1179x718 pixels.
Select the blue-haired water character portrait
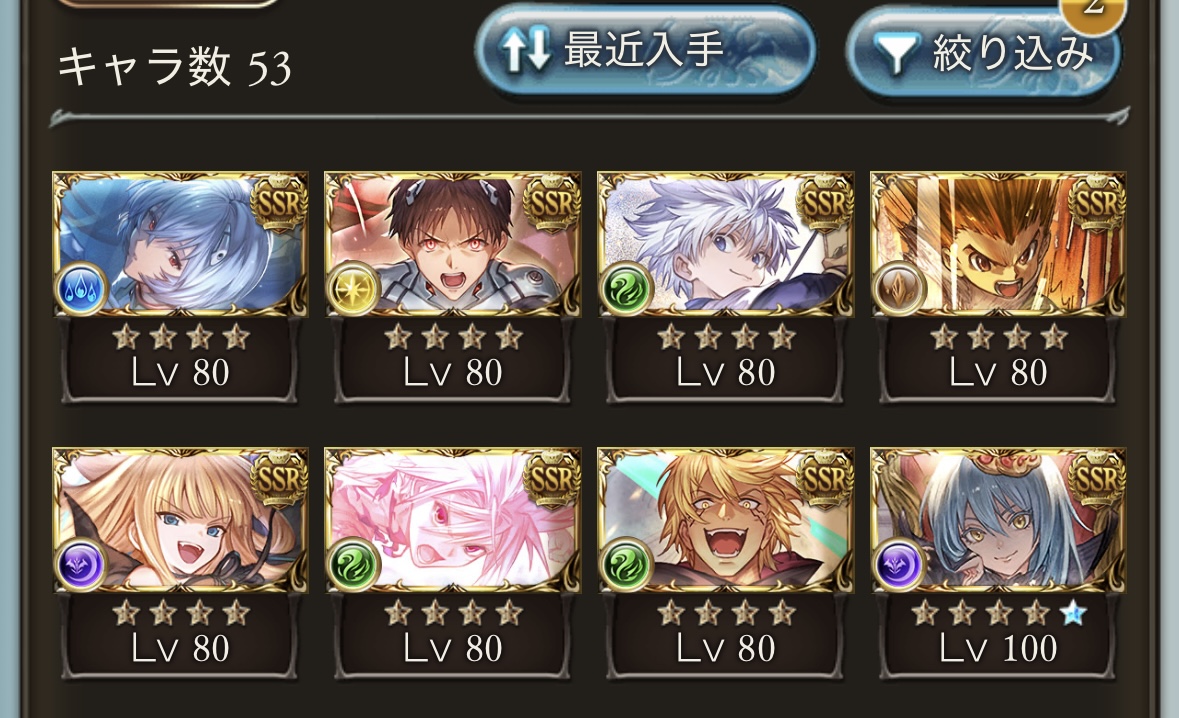180,244
